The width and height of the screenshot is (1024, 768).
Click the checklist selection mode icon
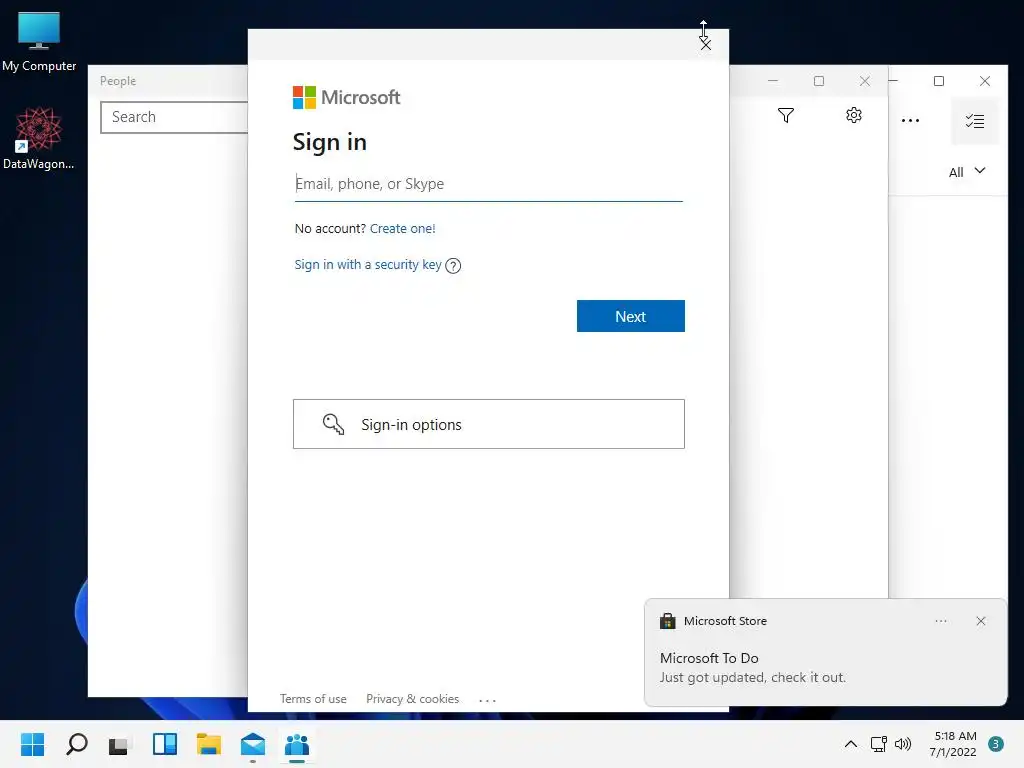[975, 121]
